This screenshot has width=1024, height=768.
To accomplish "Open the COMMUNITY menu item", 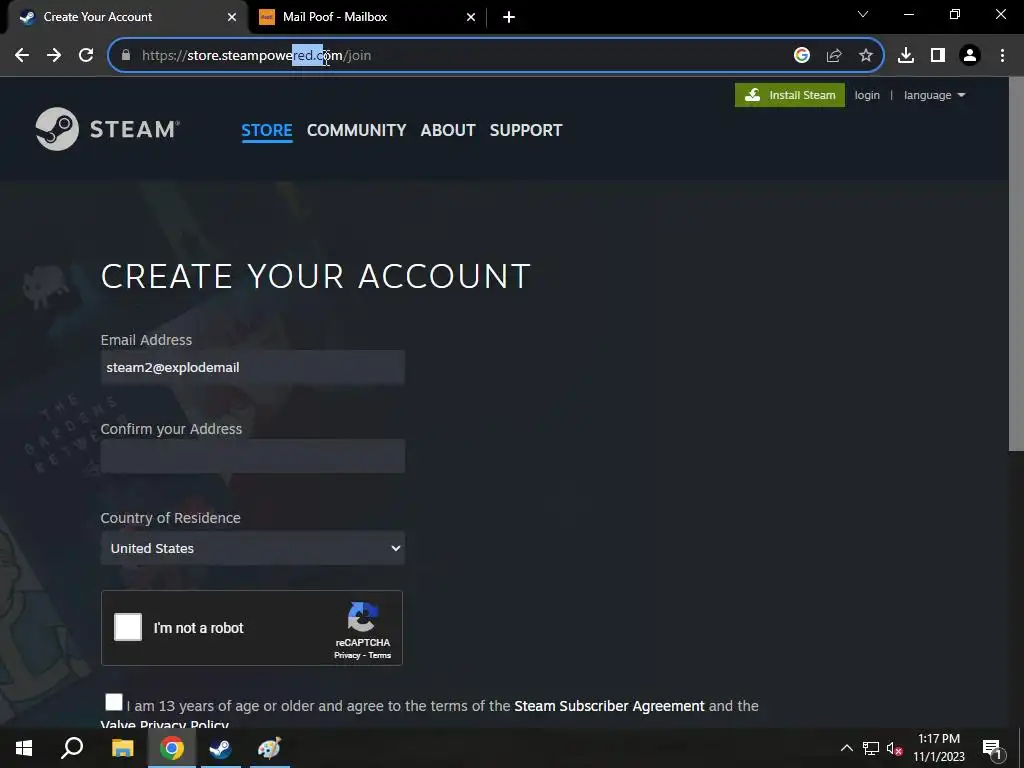I will click(357, 131).
